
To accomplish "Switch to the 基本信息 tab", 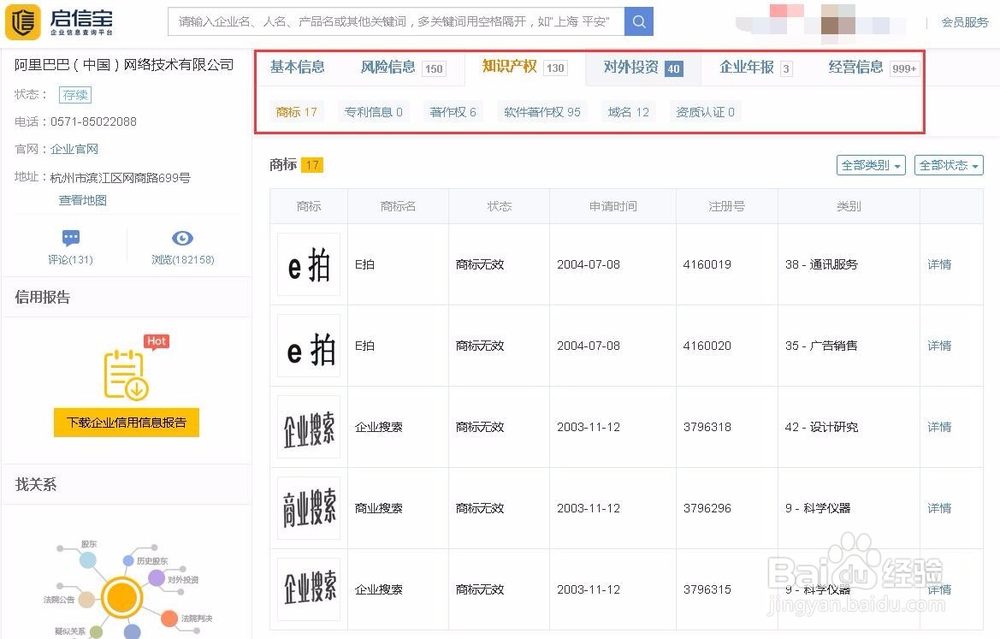I will coord(297,67).
